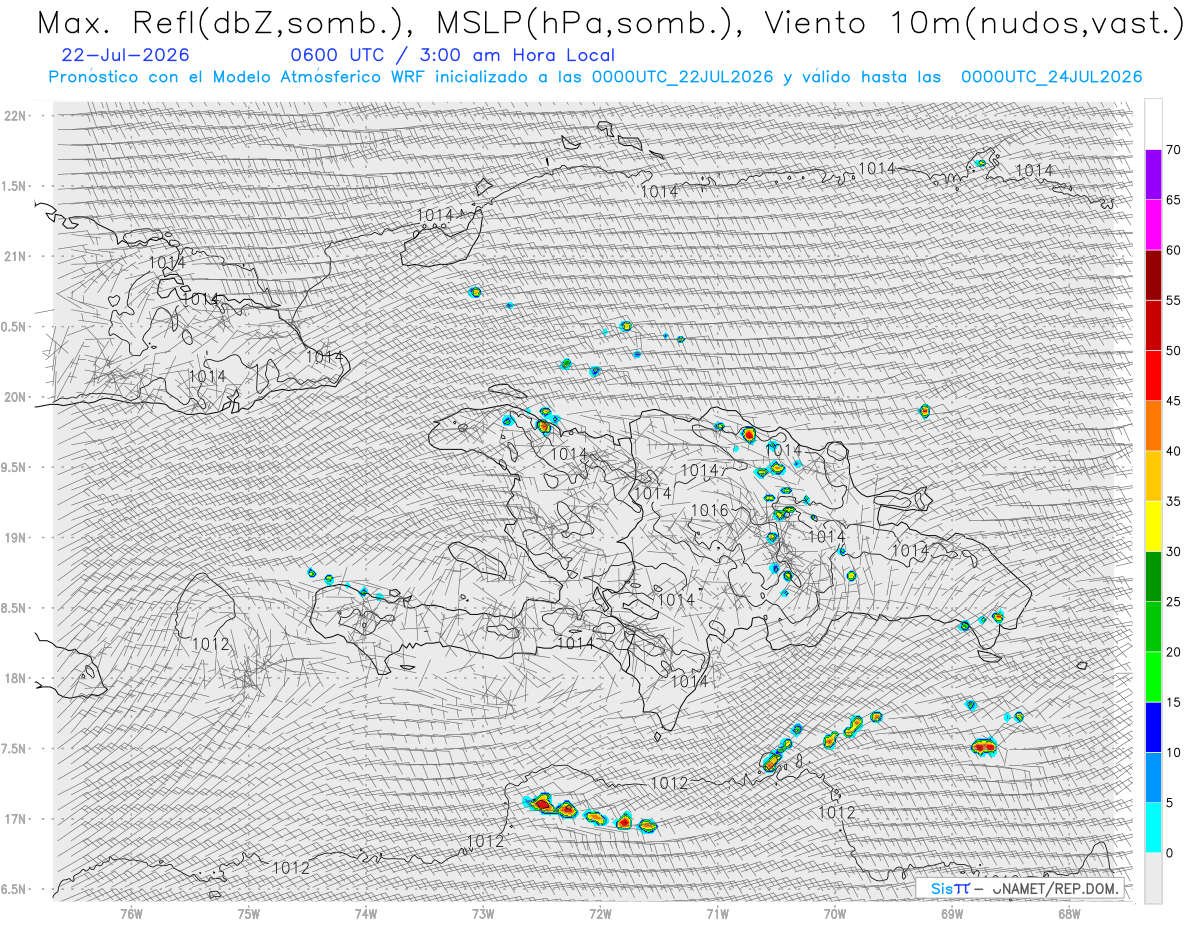Viewport: 1200px width, 927px height.
Task: Click the "18N" latitude axis label
Action: pyautogui.click(x=15, y=678)
